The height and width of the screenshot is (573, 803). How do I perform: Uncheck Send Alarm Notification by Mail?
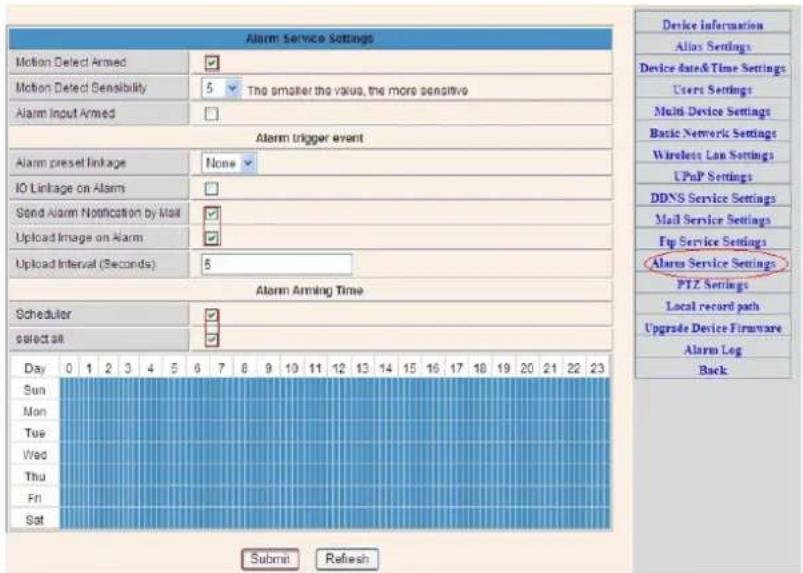212,214
